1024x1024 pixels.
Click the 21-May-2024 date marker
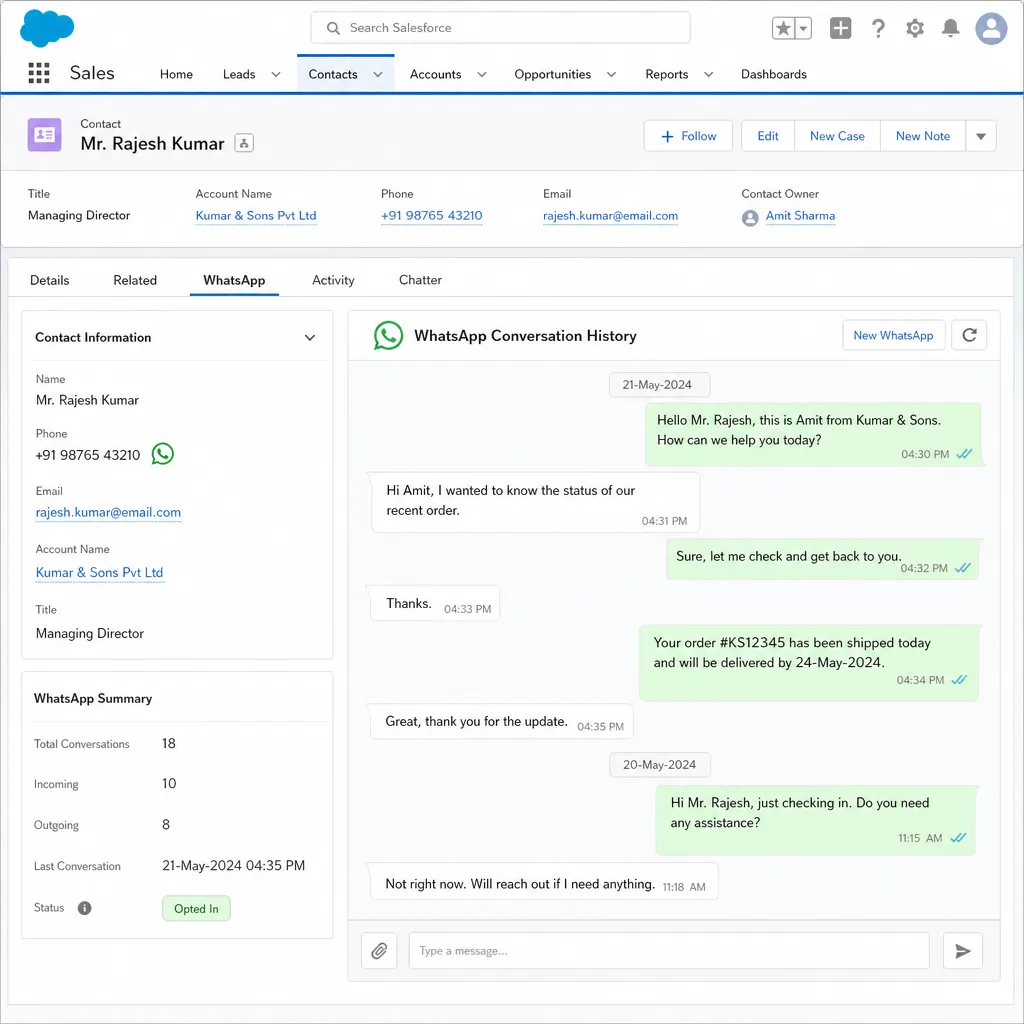pos(659,385)
